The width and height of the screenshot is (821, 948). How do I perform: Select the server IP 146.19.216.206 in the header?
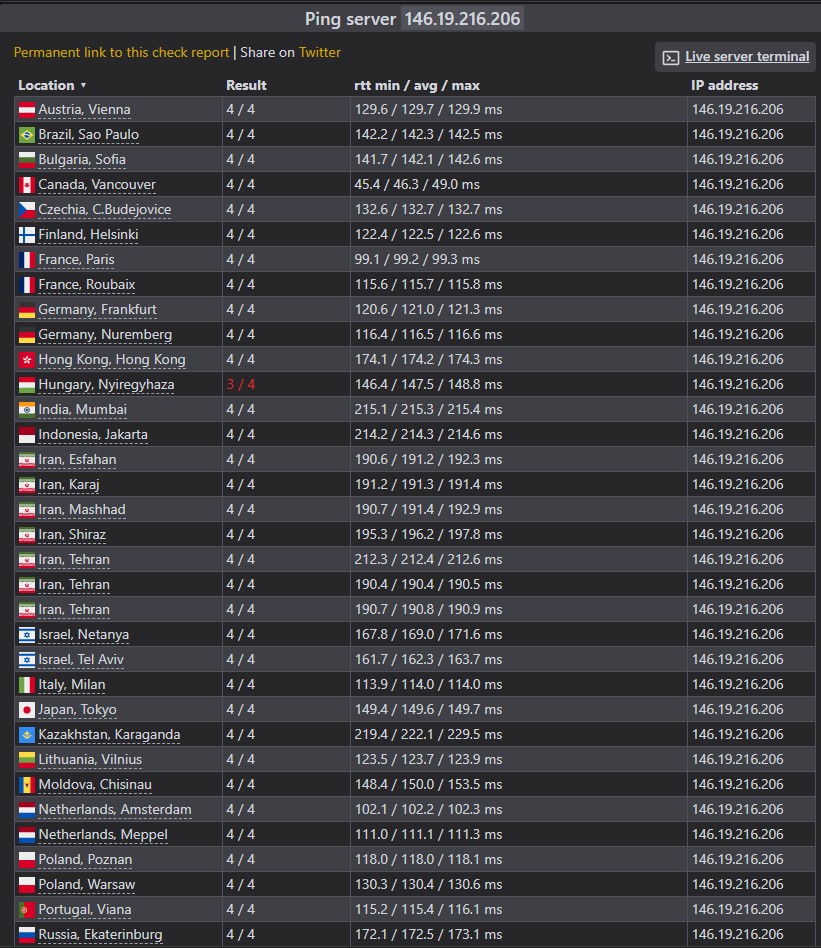462,19
